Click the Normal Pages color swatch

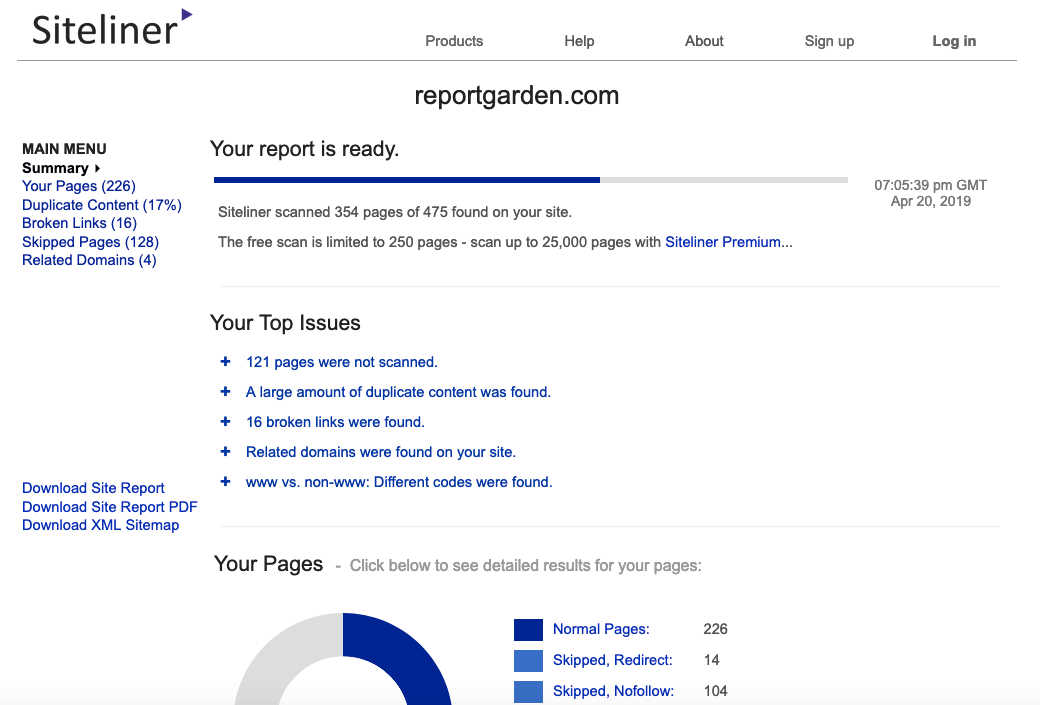(x=528, y=629)
